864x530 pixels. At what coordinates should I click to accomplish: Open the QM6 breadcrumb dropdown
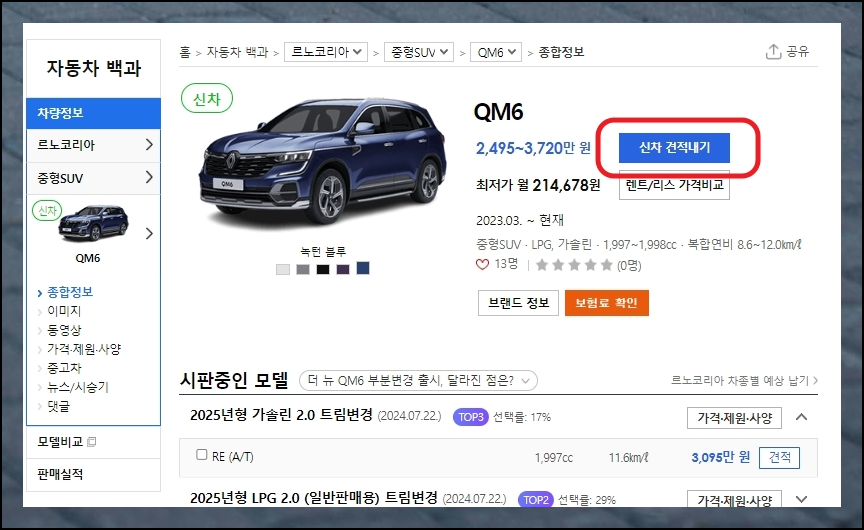pyautogui.click(x=495, y=52)
